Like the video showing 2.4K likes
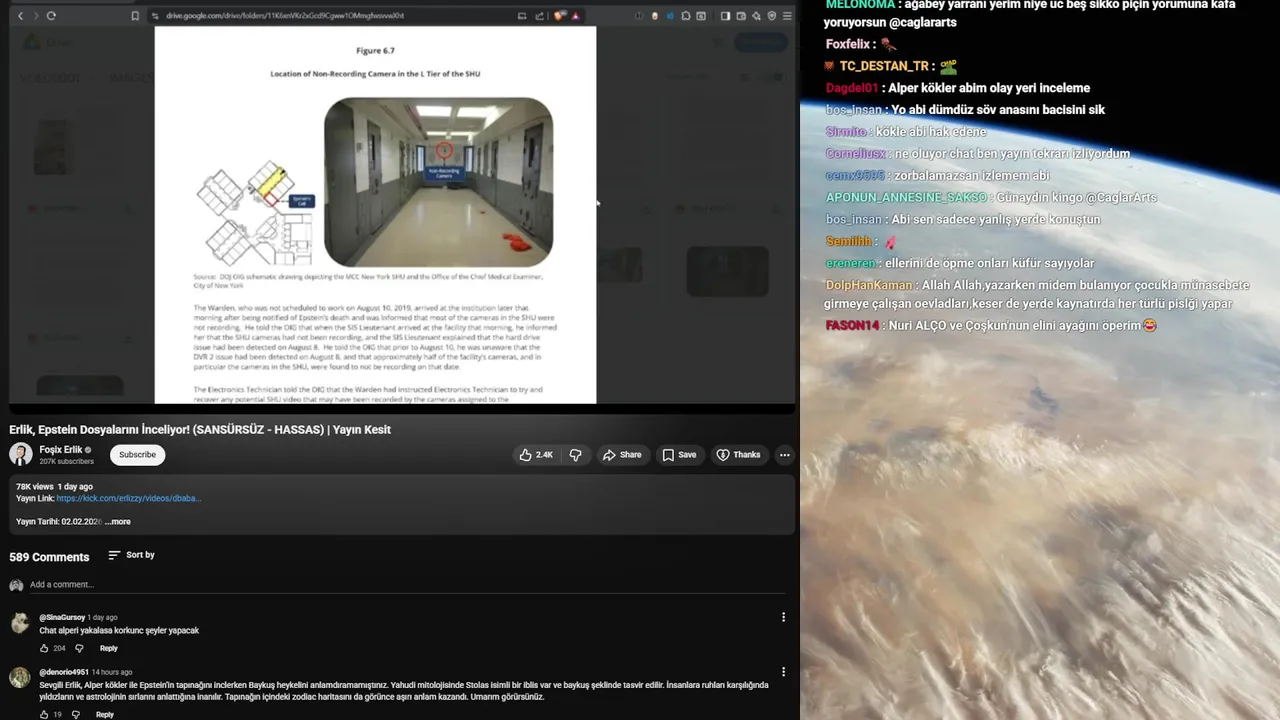1280x720 pixels. point(535,455)
